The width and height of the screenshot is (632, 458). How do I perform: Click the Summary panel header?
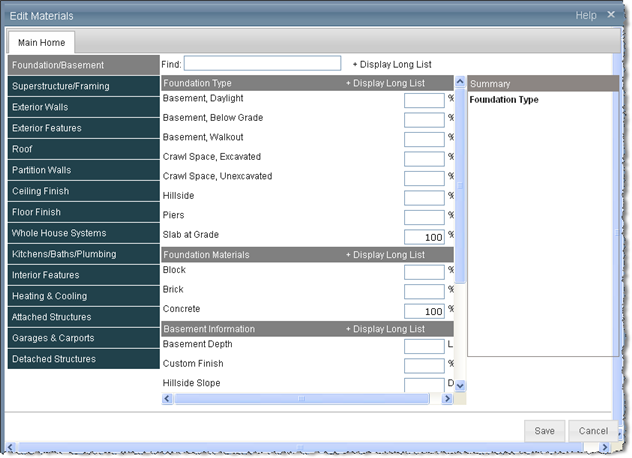[x=543, y=83]
